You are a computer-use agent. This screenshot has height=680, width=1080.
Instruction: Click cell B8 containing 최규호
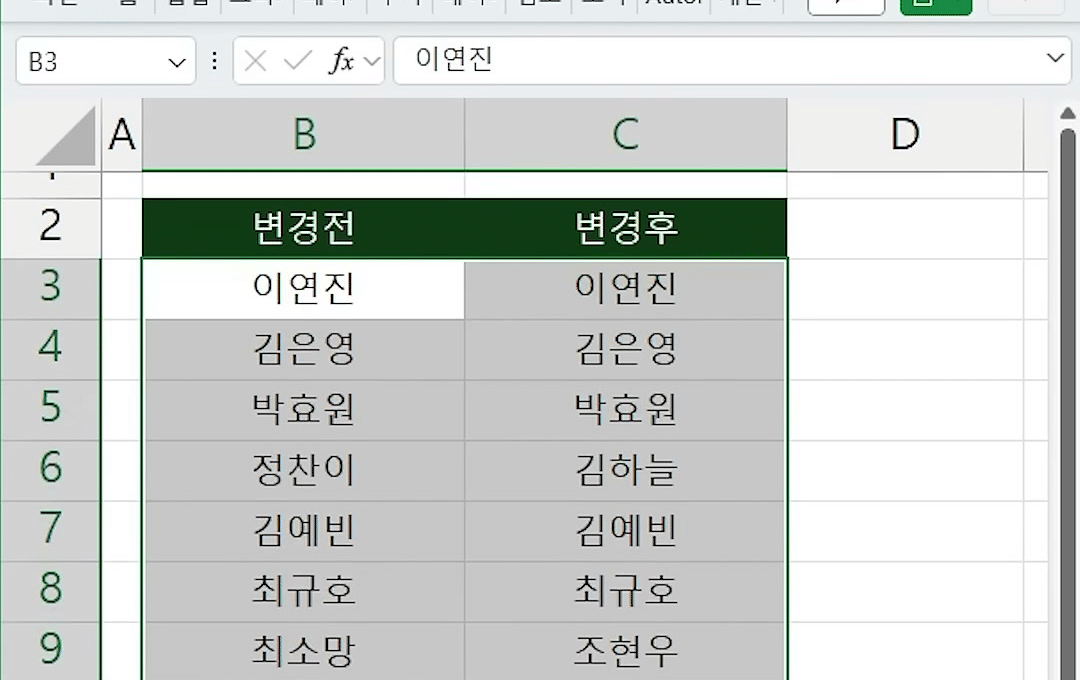click(304, 592)
